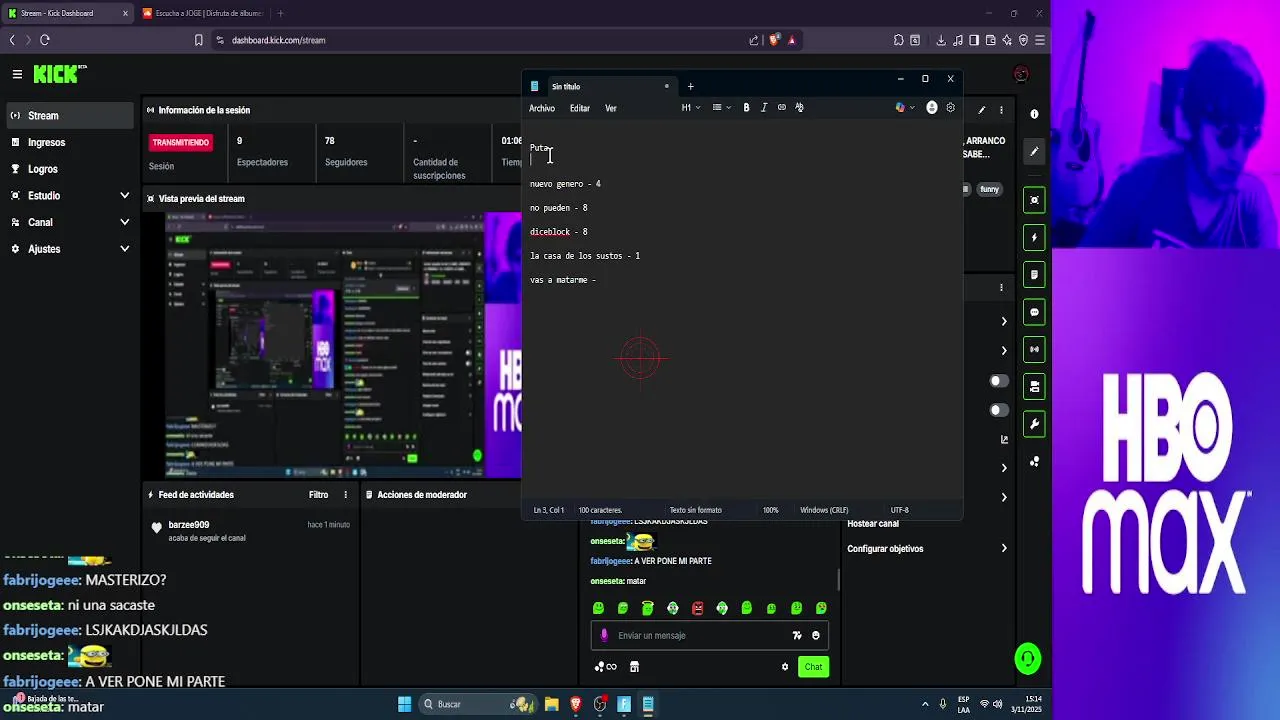Open Notepad settings gear

[x=951, y=108]
